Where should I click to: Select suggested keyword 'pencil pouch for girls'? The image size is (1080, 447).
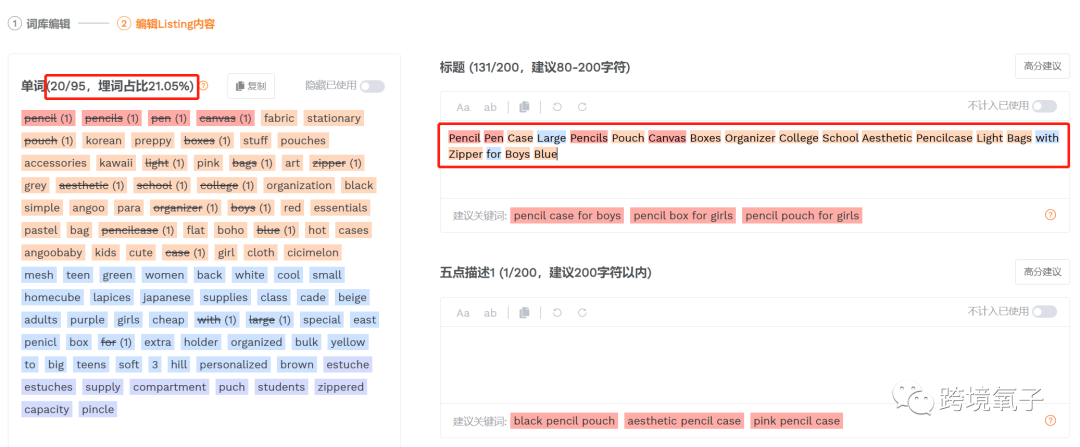click(802, 216)
